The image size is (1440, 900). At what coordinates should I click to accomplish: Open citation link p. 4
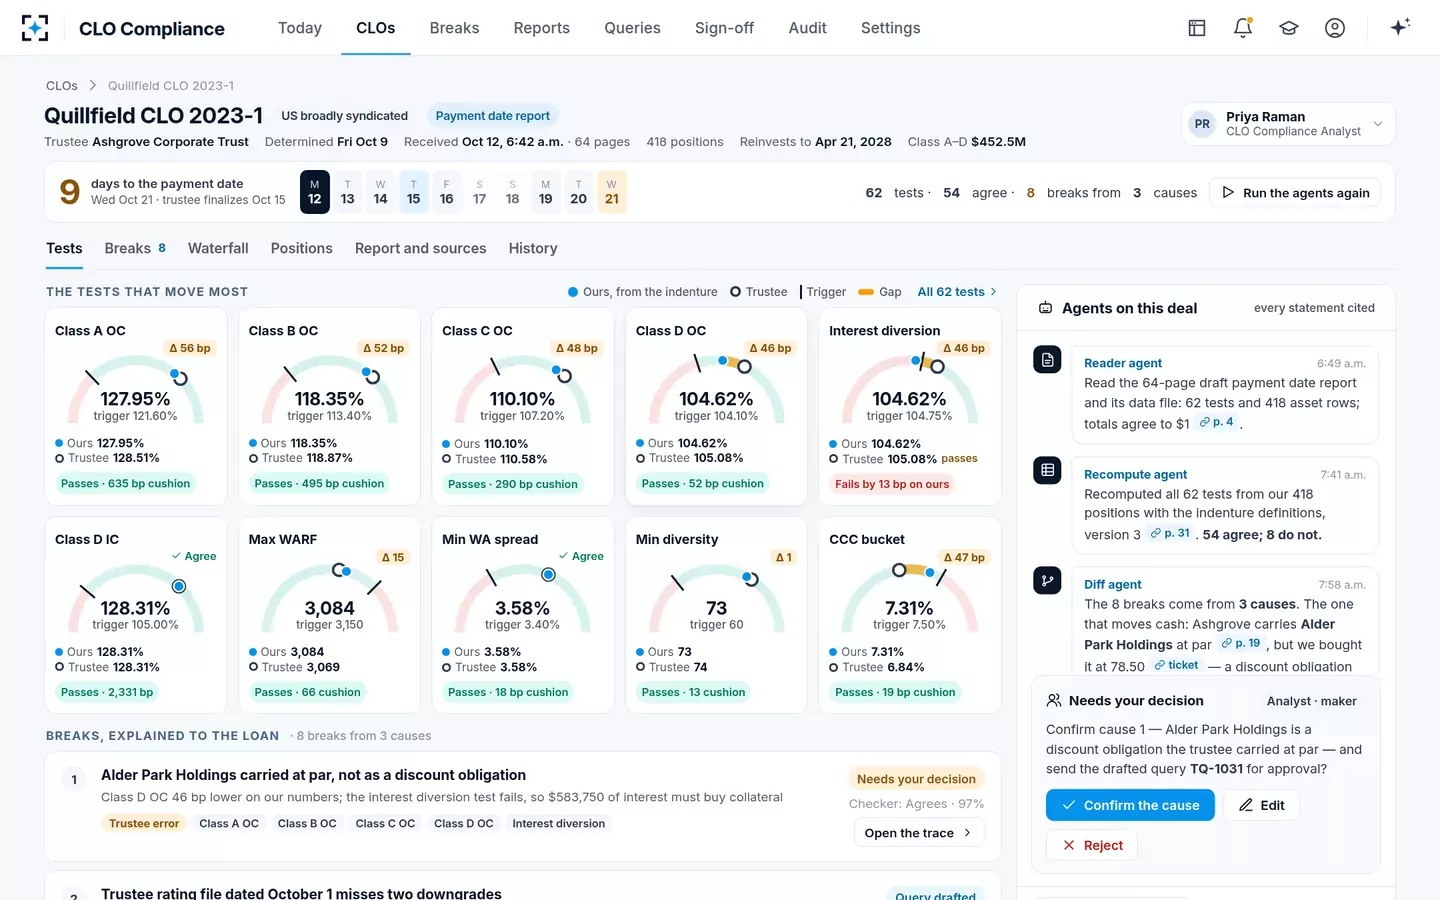(1217, 423)
